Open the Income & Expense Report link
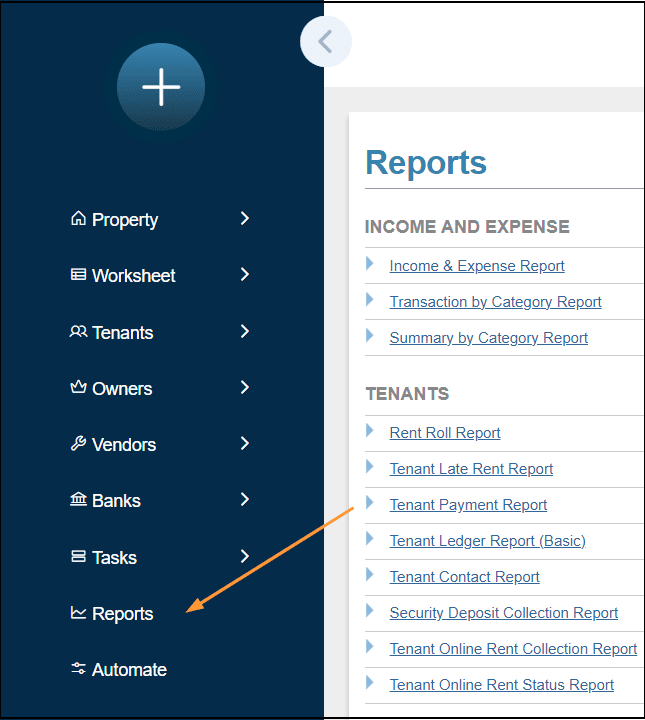This screenshot has height=720, width=645. coord(477,266)
